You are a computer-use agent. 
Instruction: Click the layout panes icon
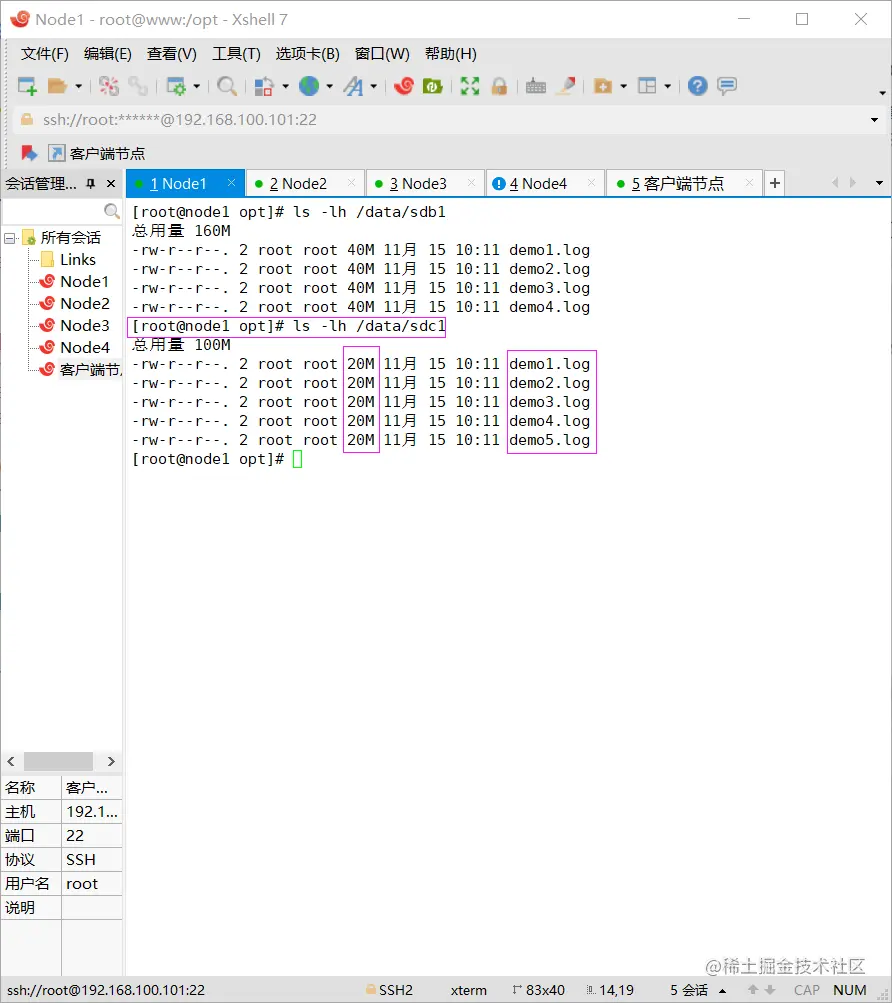pyautogui.click(x=647, y=86)
